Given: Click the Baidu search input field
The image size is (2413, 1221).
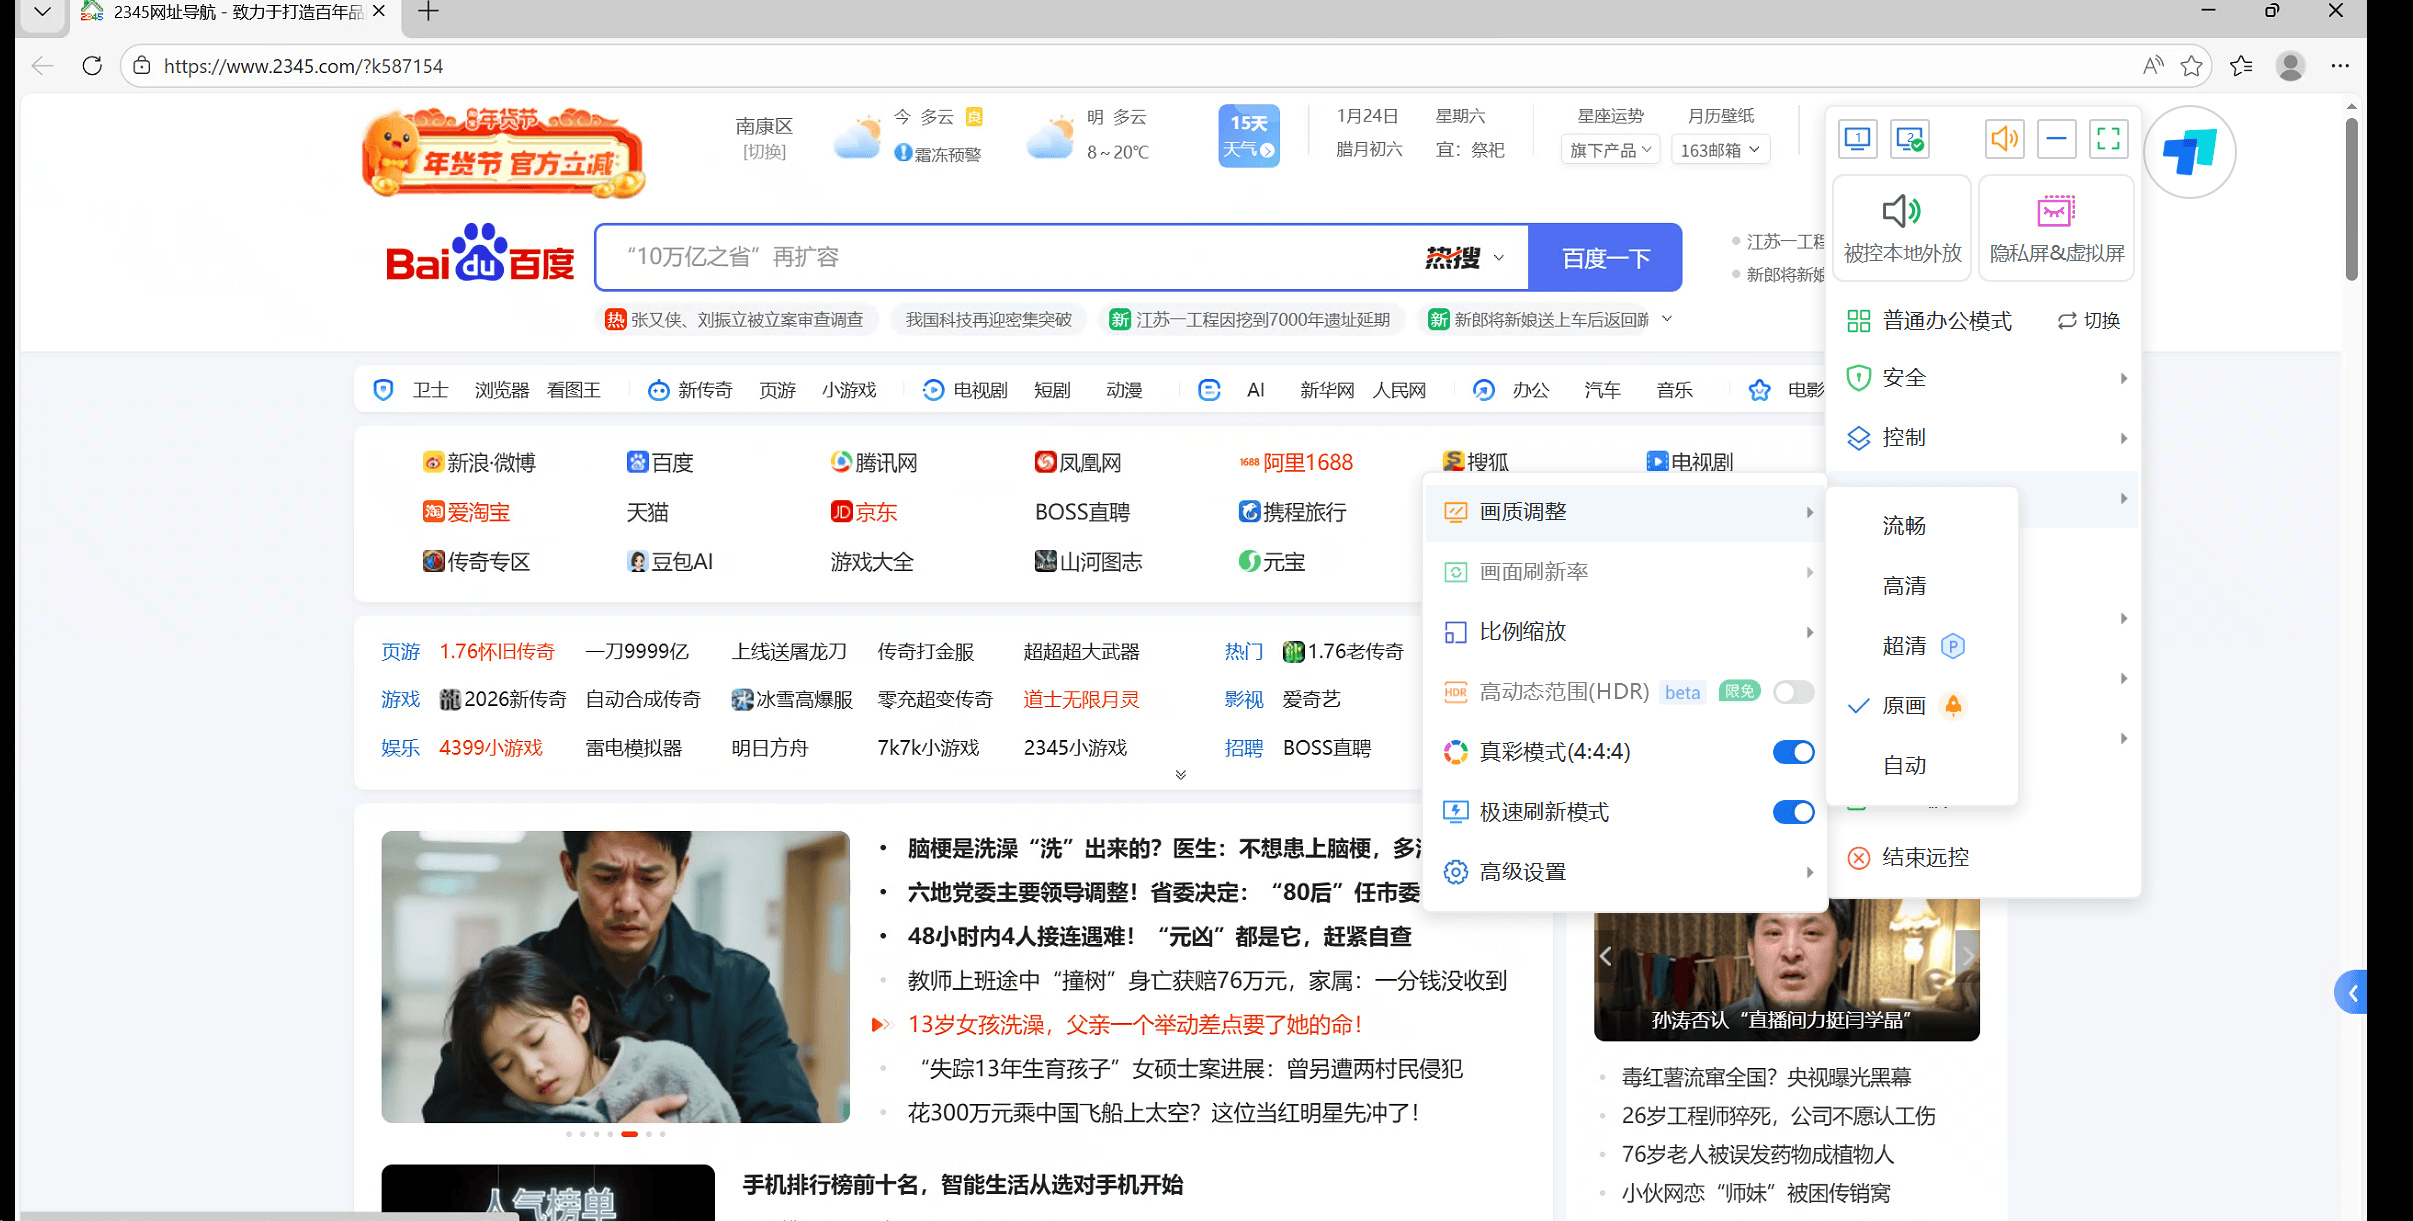Looking at the screenshot, I should click(x=1000, y=258).
